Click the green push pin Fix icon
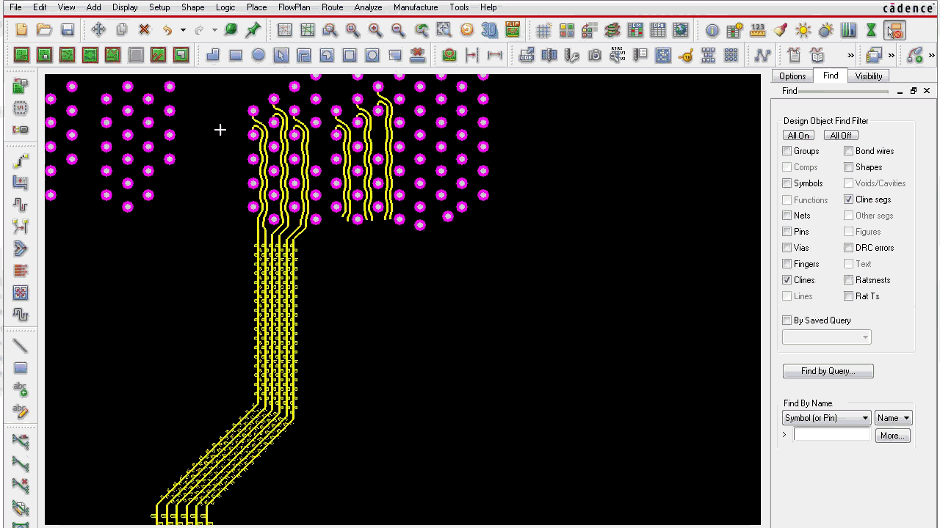Image resolution: width=940 pixels, height=528 pixels. (x=254, y=30)
